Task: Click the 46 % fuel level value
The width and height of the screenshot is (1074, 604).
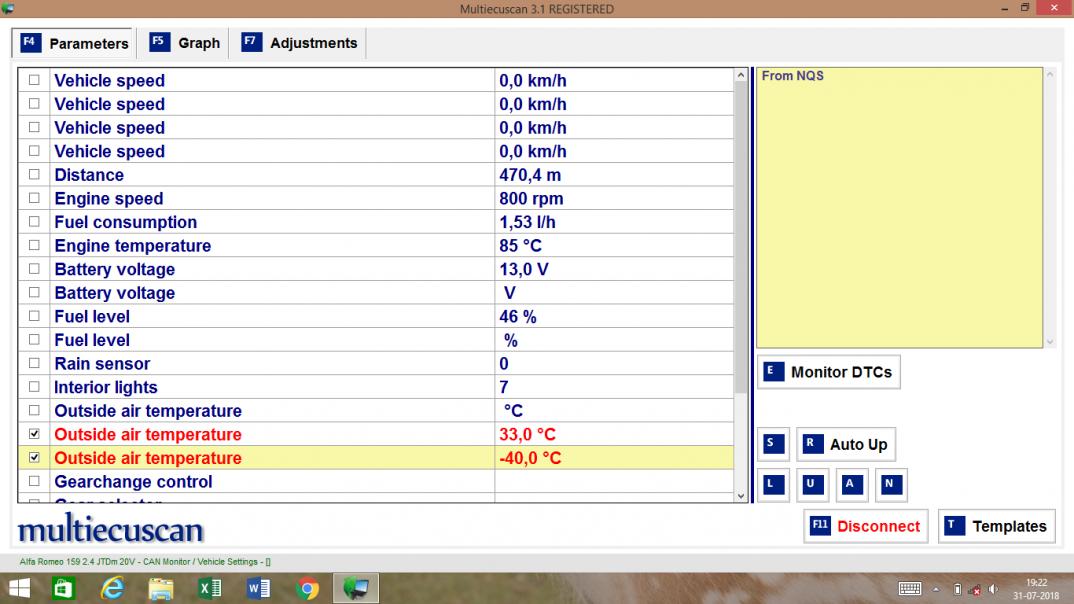Action: [x=517, y=316]
